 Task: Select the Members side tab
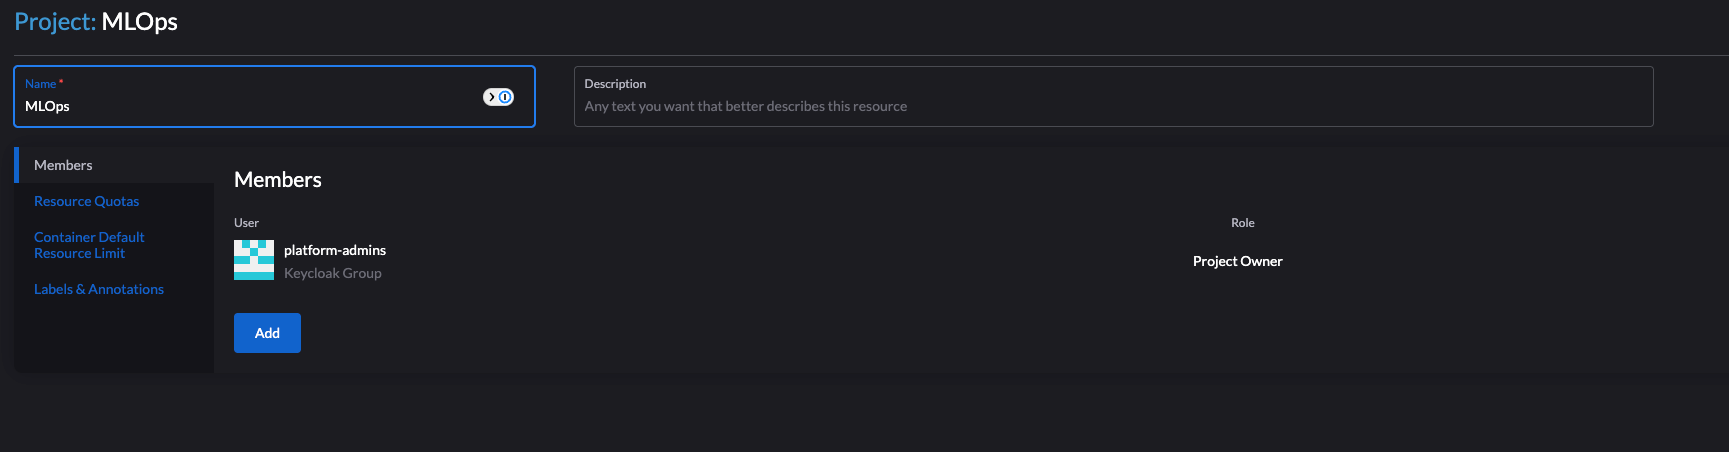(x=63, y=165)
